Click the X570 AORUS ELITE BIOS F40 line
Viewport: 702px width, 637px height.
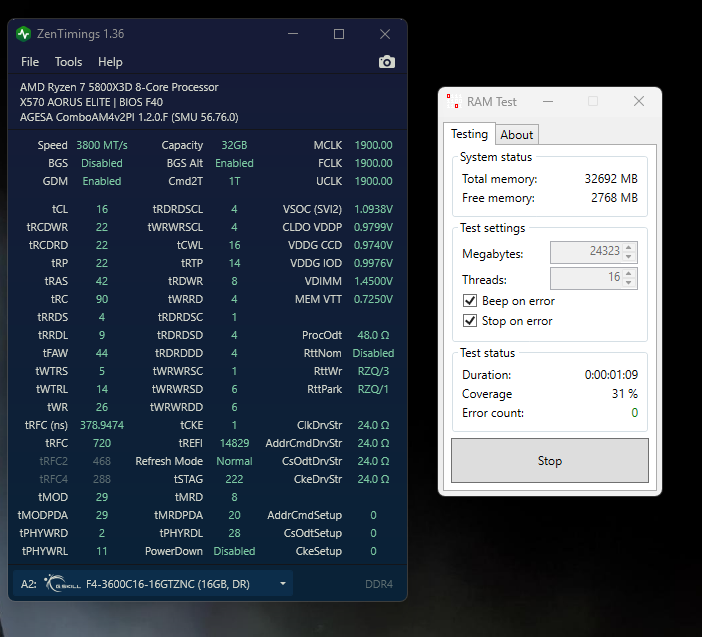coord(91,102)
